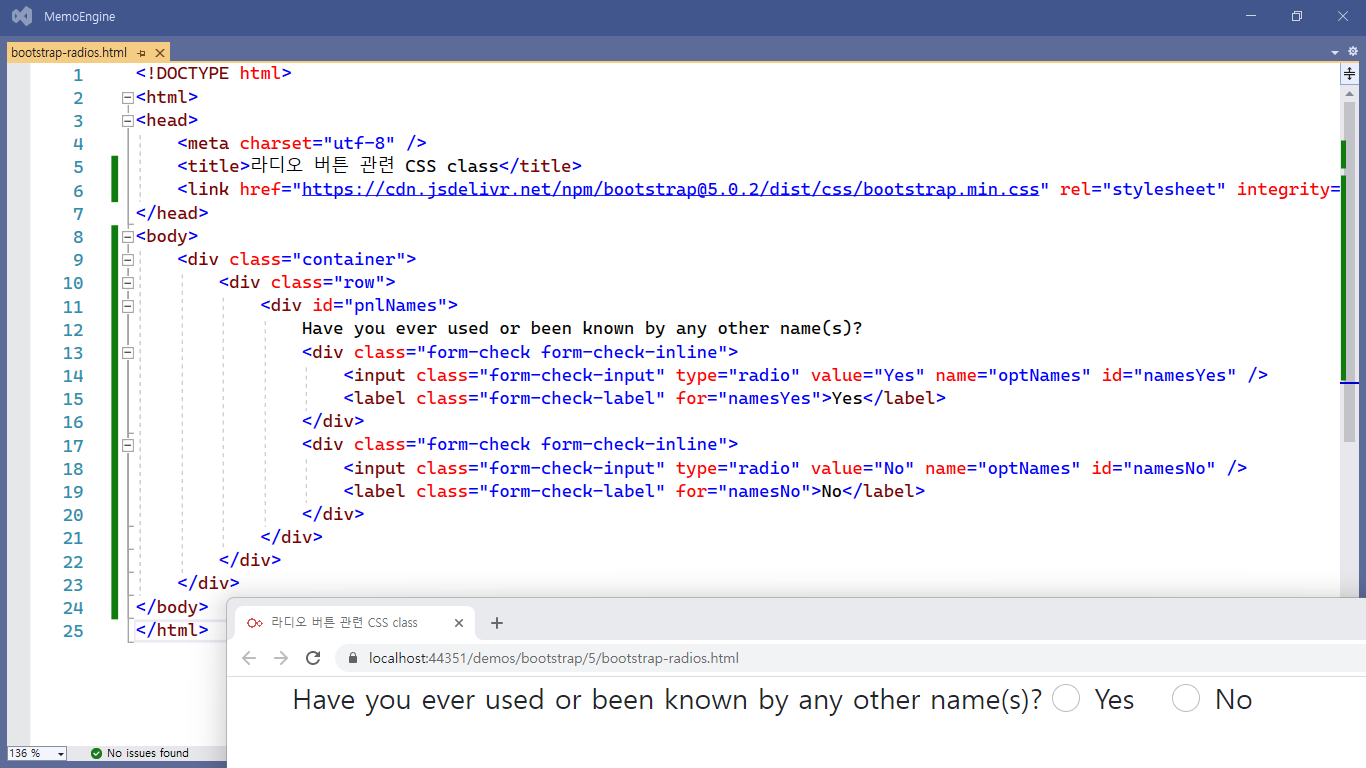The height and width of the screenshot is (768, 1366).
Task: Go back in the browser
Action: pos(250,658)
